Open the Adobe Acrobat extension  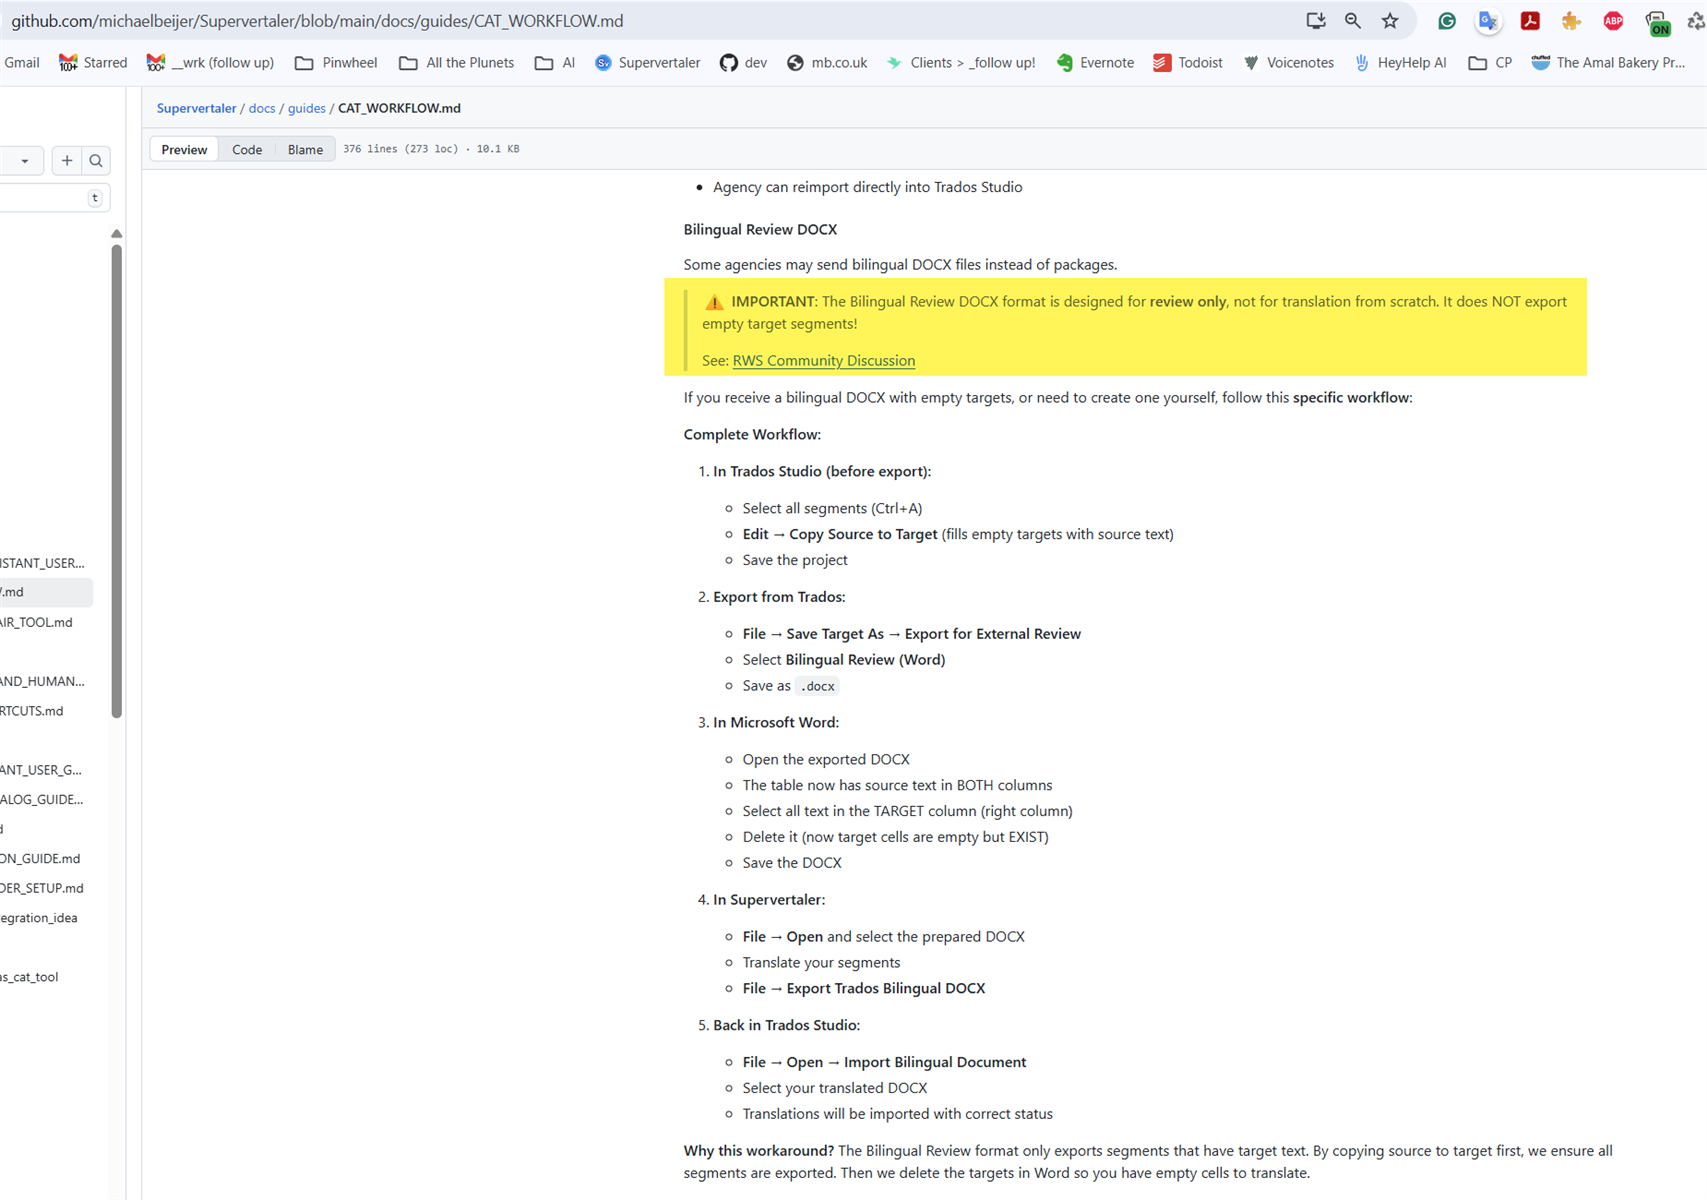[x=1529, y=20]
